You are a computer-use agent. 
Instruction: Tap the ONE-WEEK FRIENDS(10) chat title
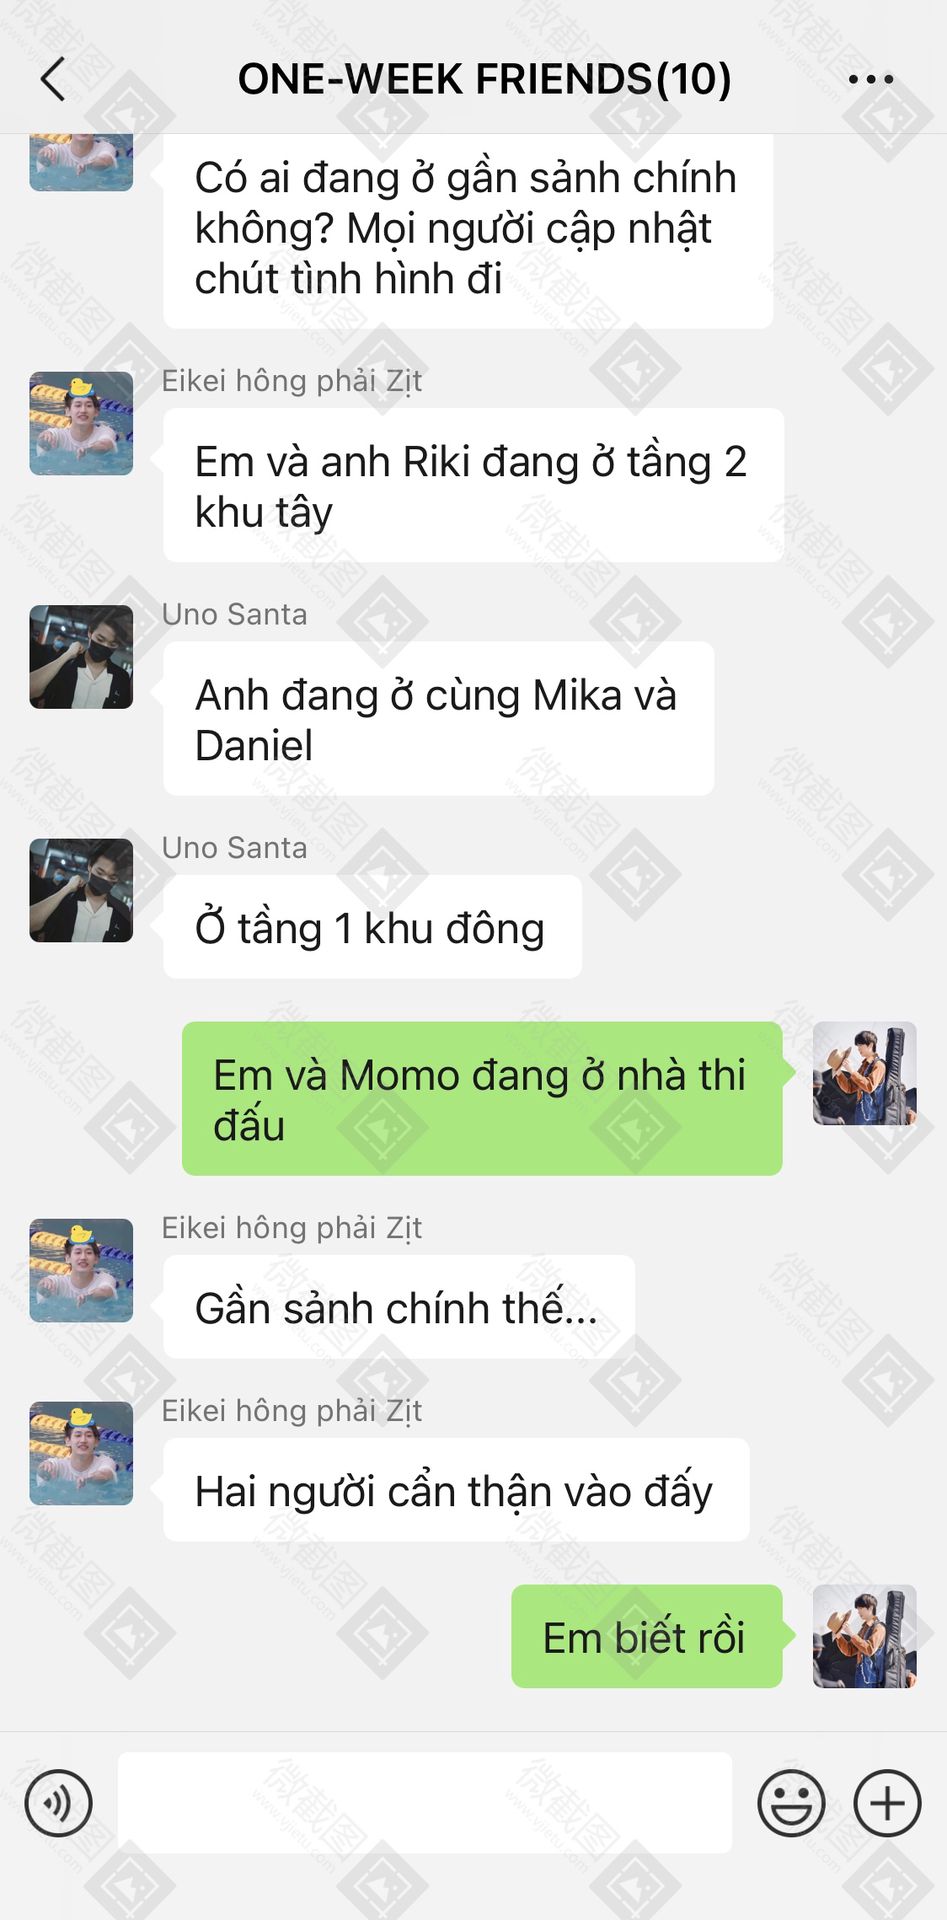484,79
